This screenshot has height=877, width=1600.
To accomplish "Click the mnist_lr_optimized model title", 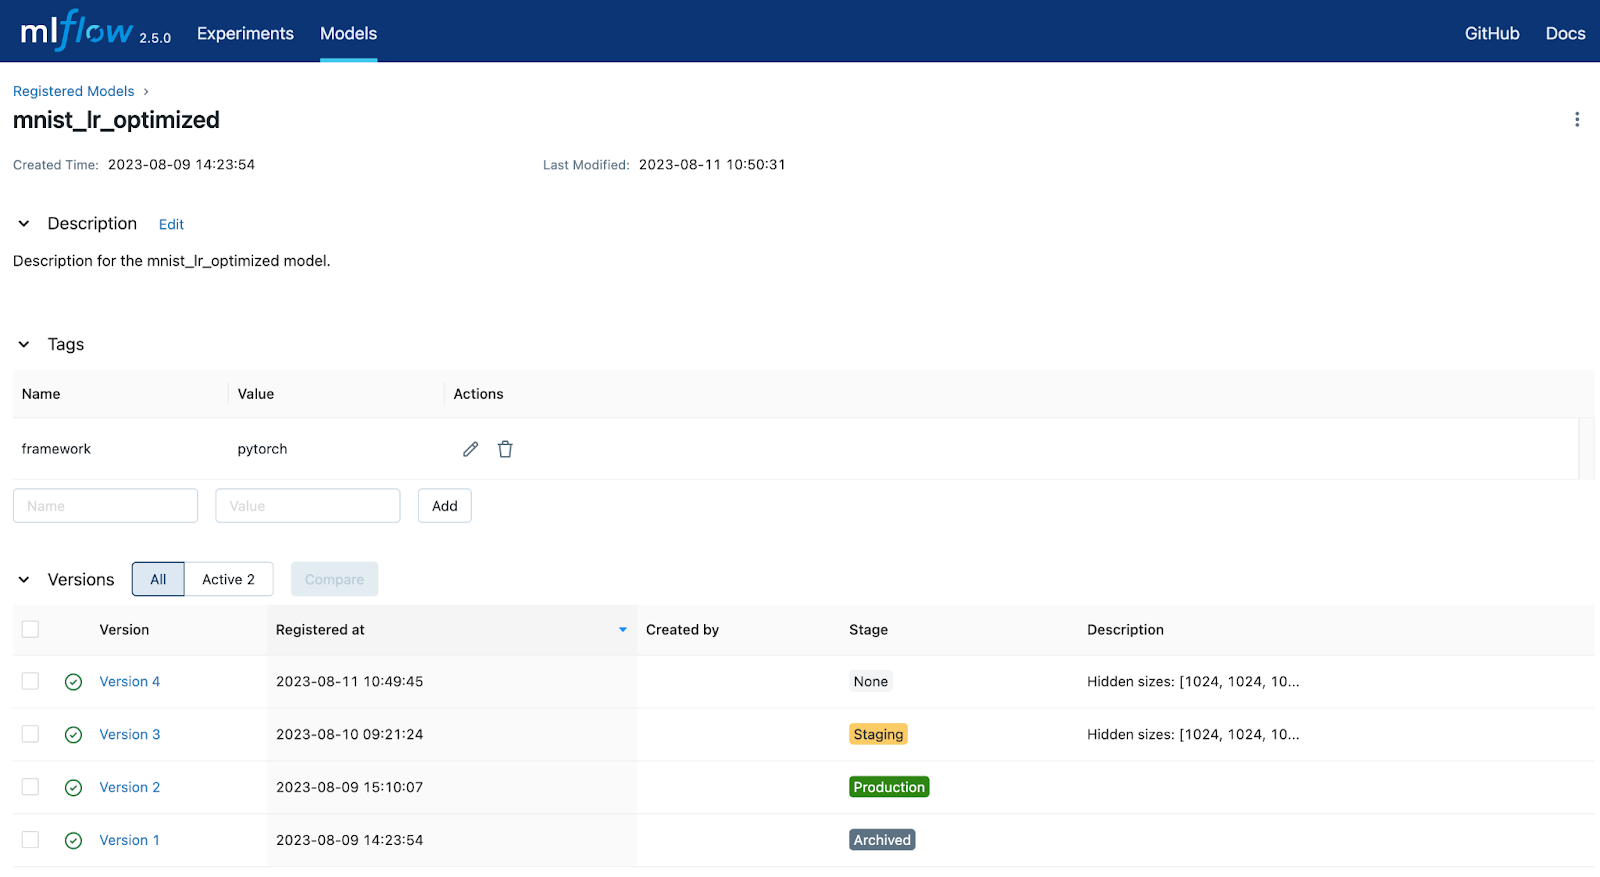I will (116, 120).
